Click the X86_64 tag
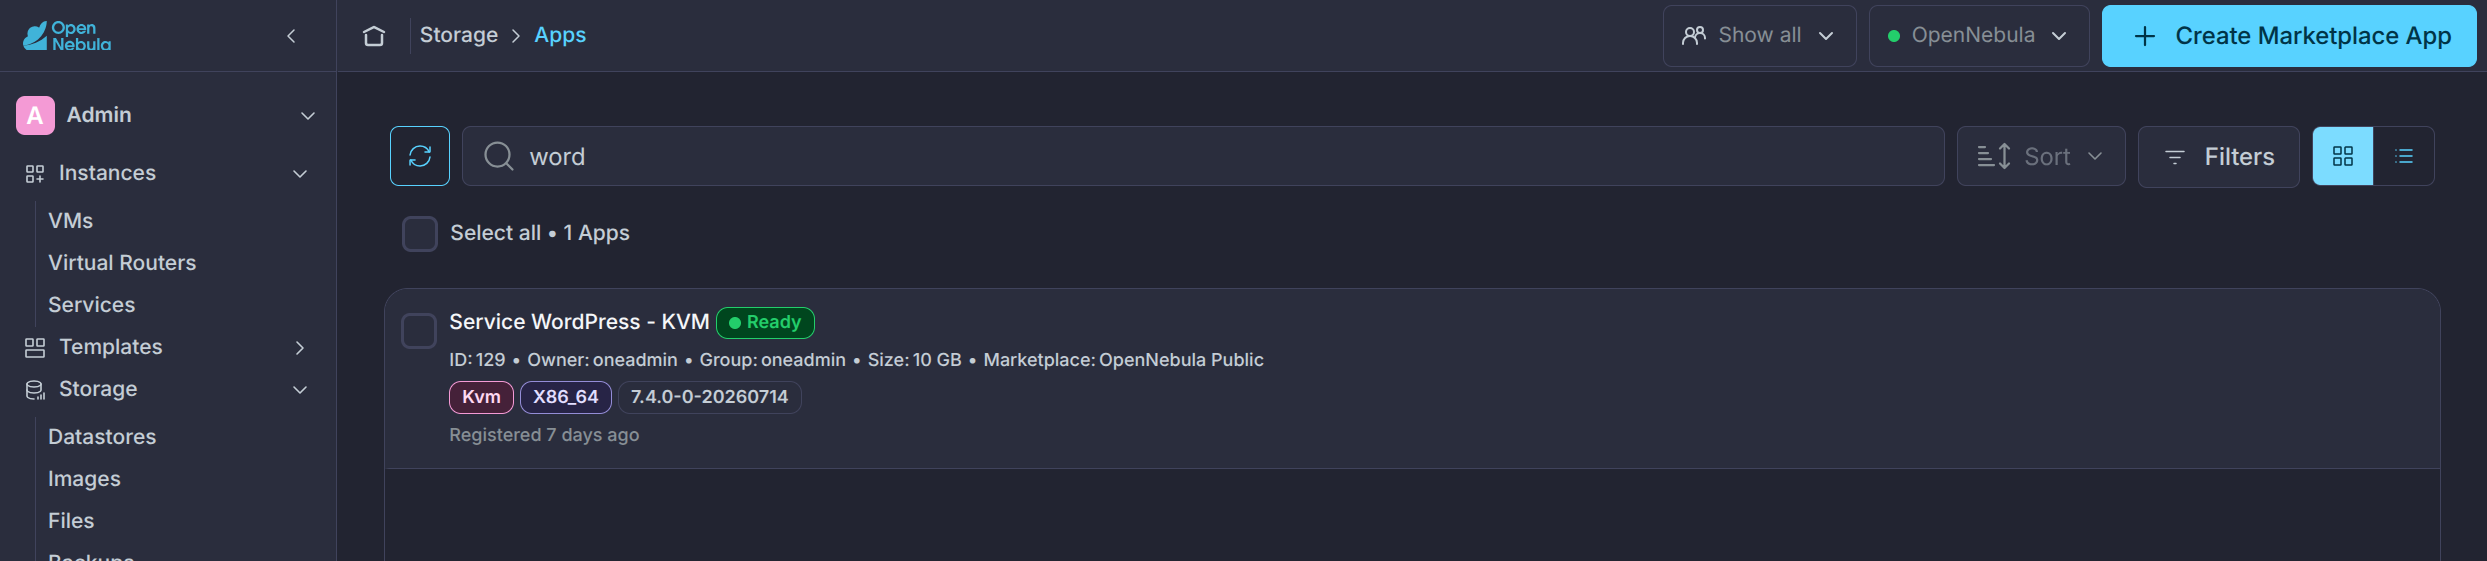 (566, 397)
